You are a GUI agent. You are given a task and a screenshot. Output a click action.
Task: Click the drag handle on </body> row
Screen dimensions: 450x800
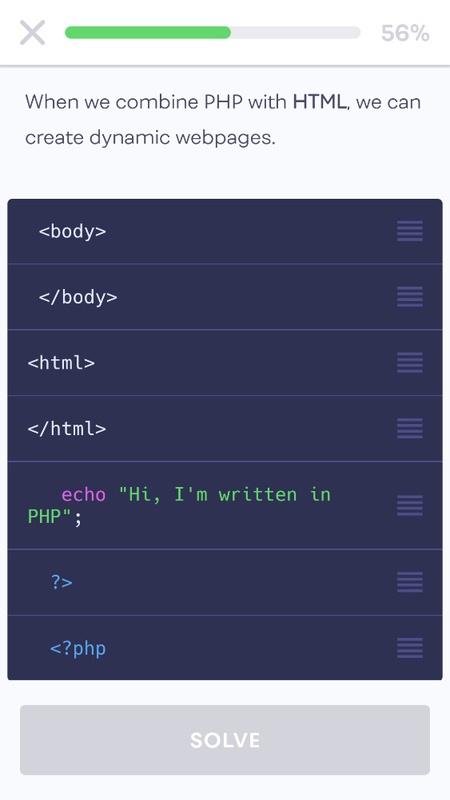pyautogui.click(x=410, y=297)
